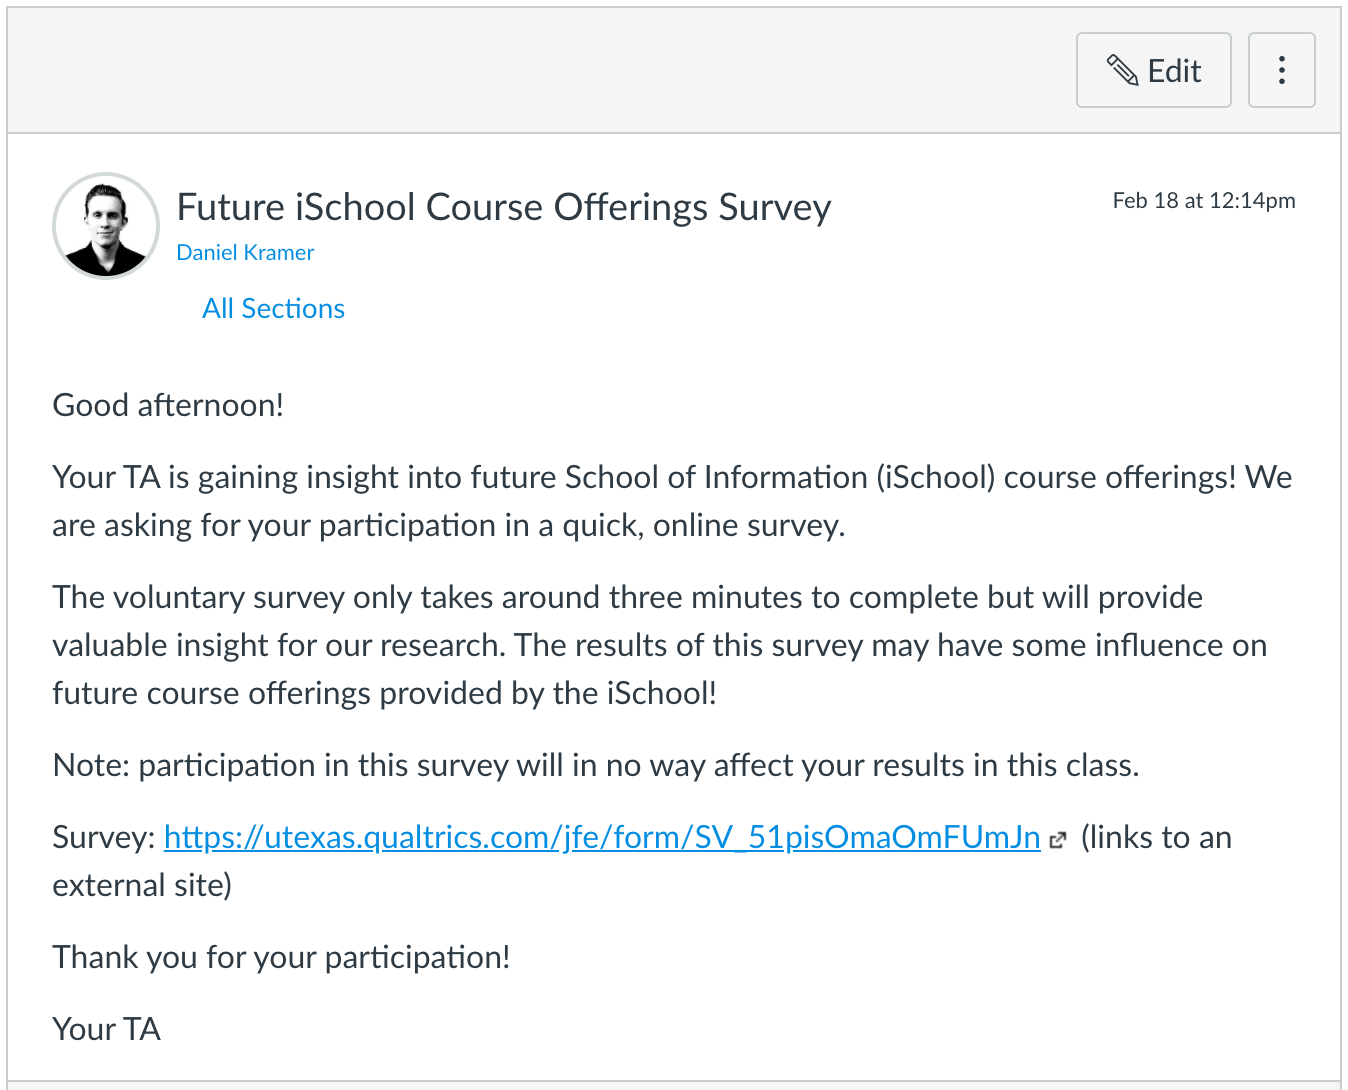The width and height of the screenshot is (1348, 1090).
Task: Click the "Good afternoon!" greeting text
Action: pyautogui.click(x=168, y=405)
